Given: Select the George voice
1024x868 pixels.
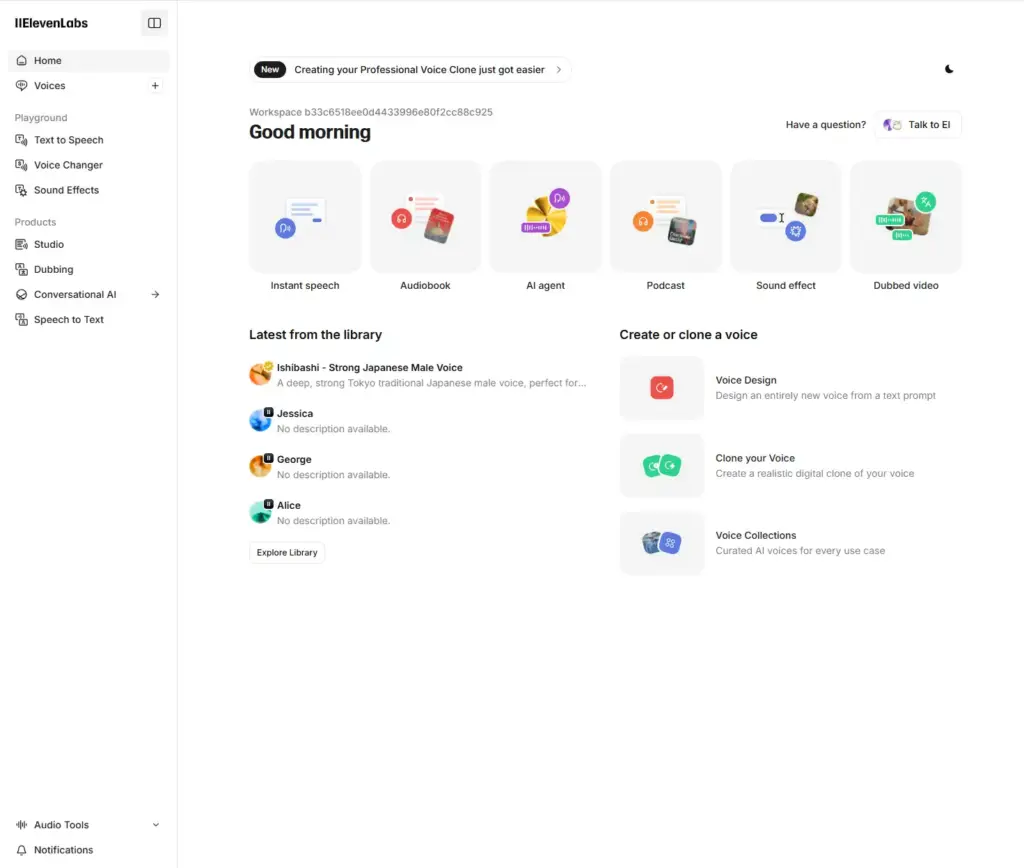Looking at the screenshot, I should coord(418,466).
